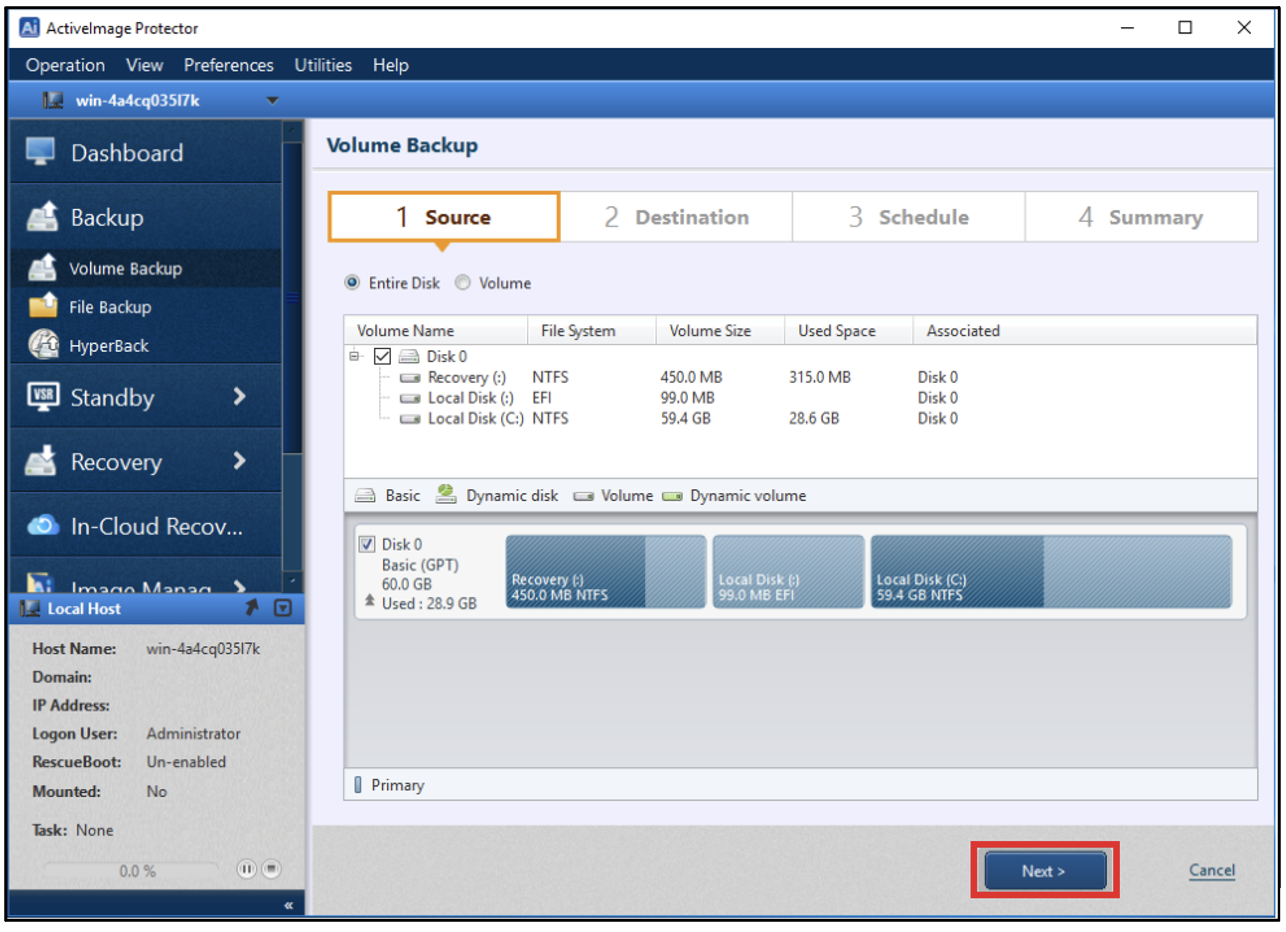1286x932 pixels.
Task: Click the Disk 0 drive icon in tree
Action: coord(408,356)
